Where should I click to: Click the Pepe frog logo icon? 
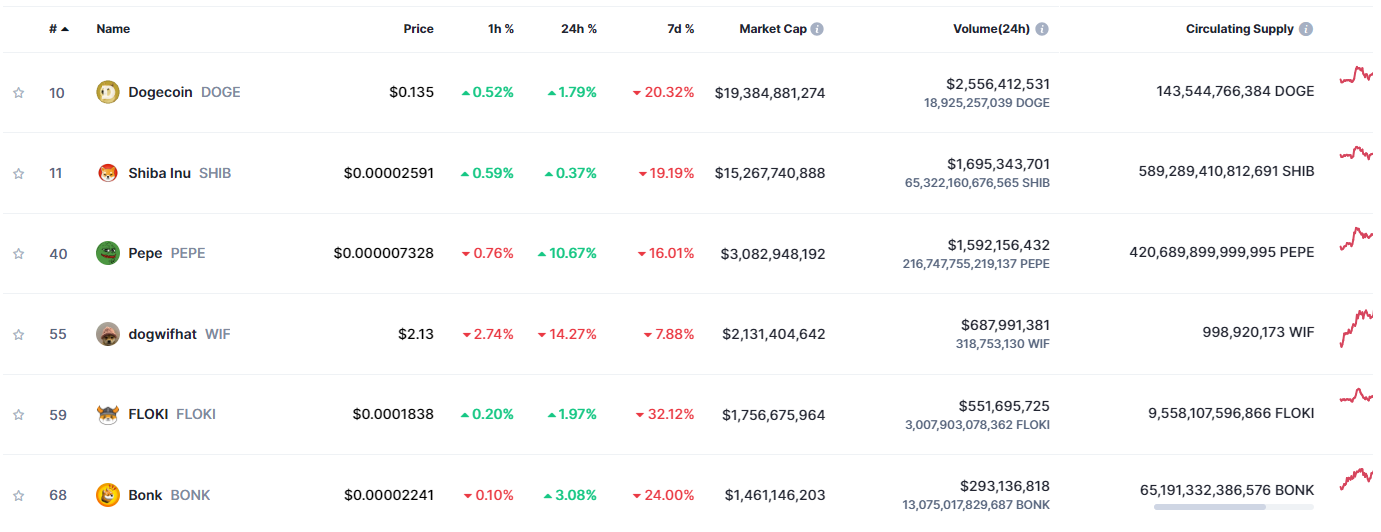tap(107, 253)
